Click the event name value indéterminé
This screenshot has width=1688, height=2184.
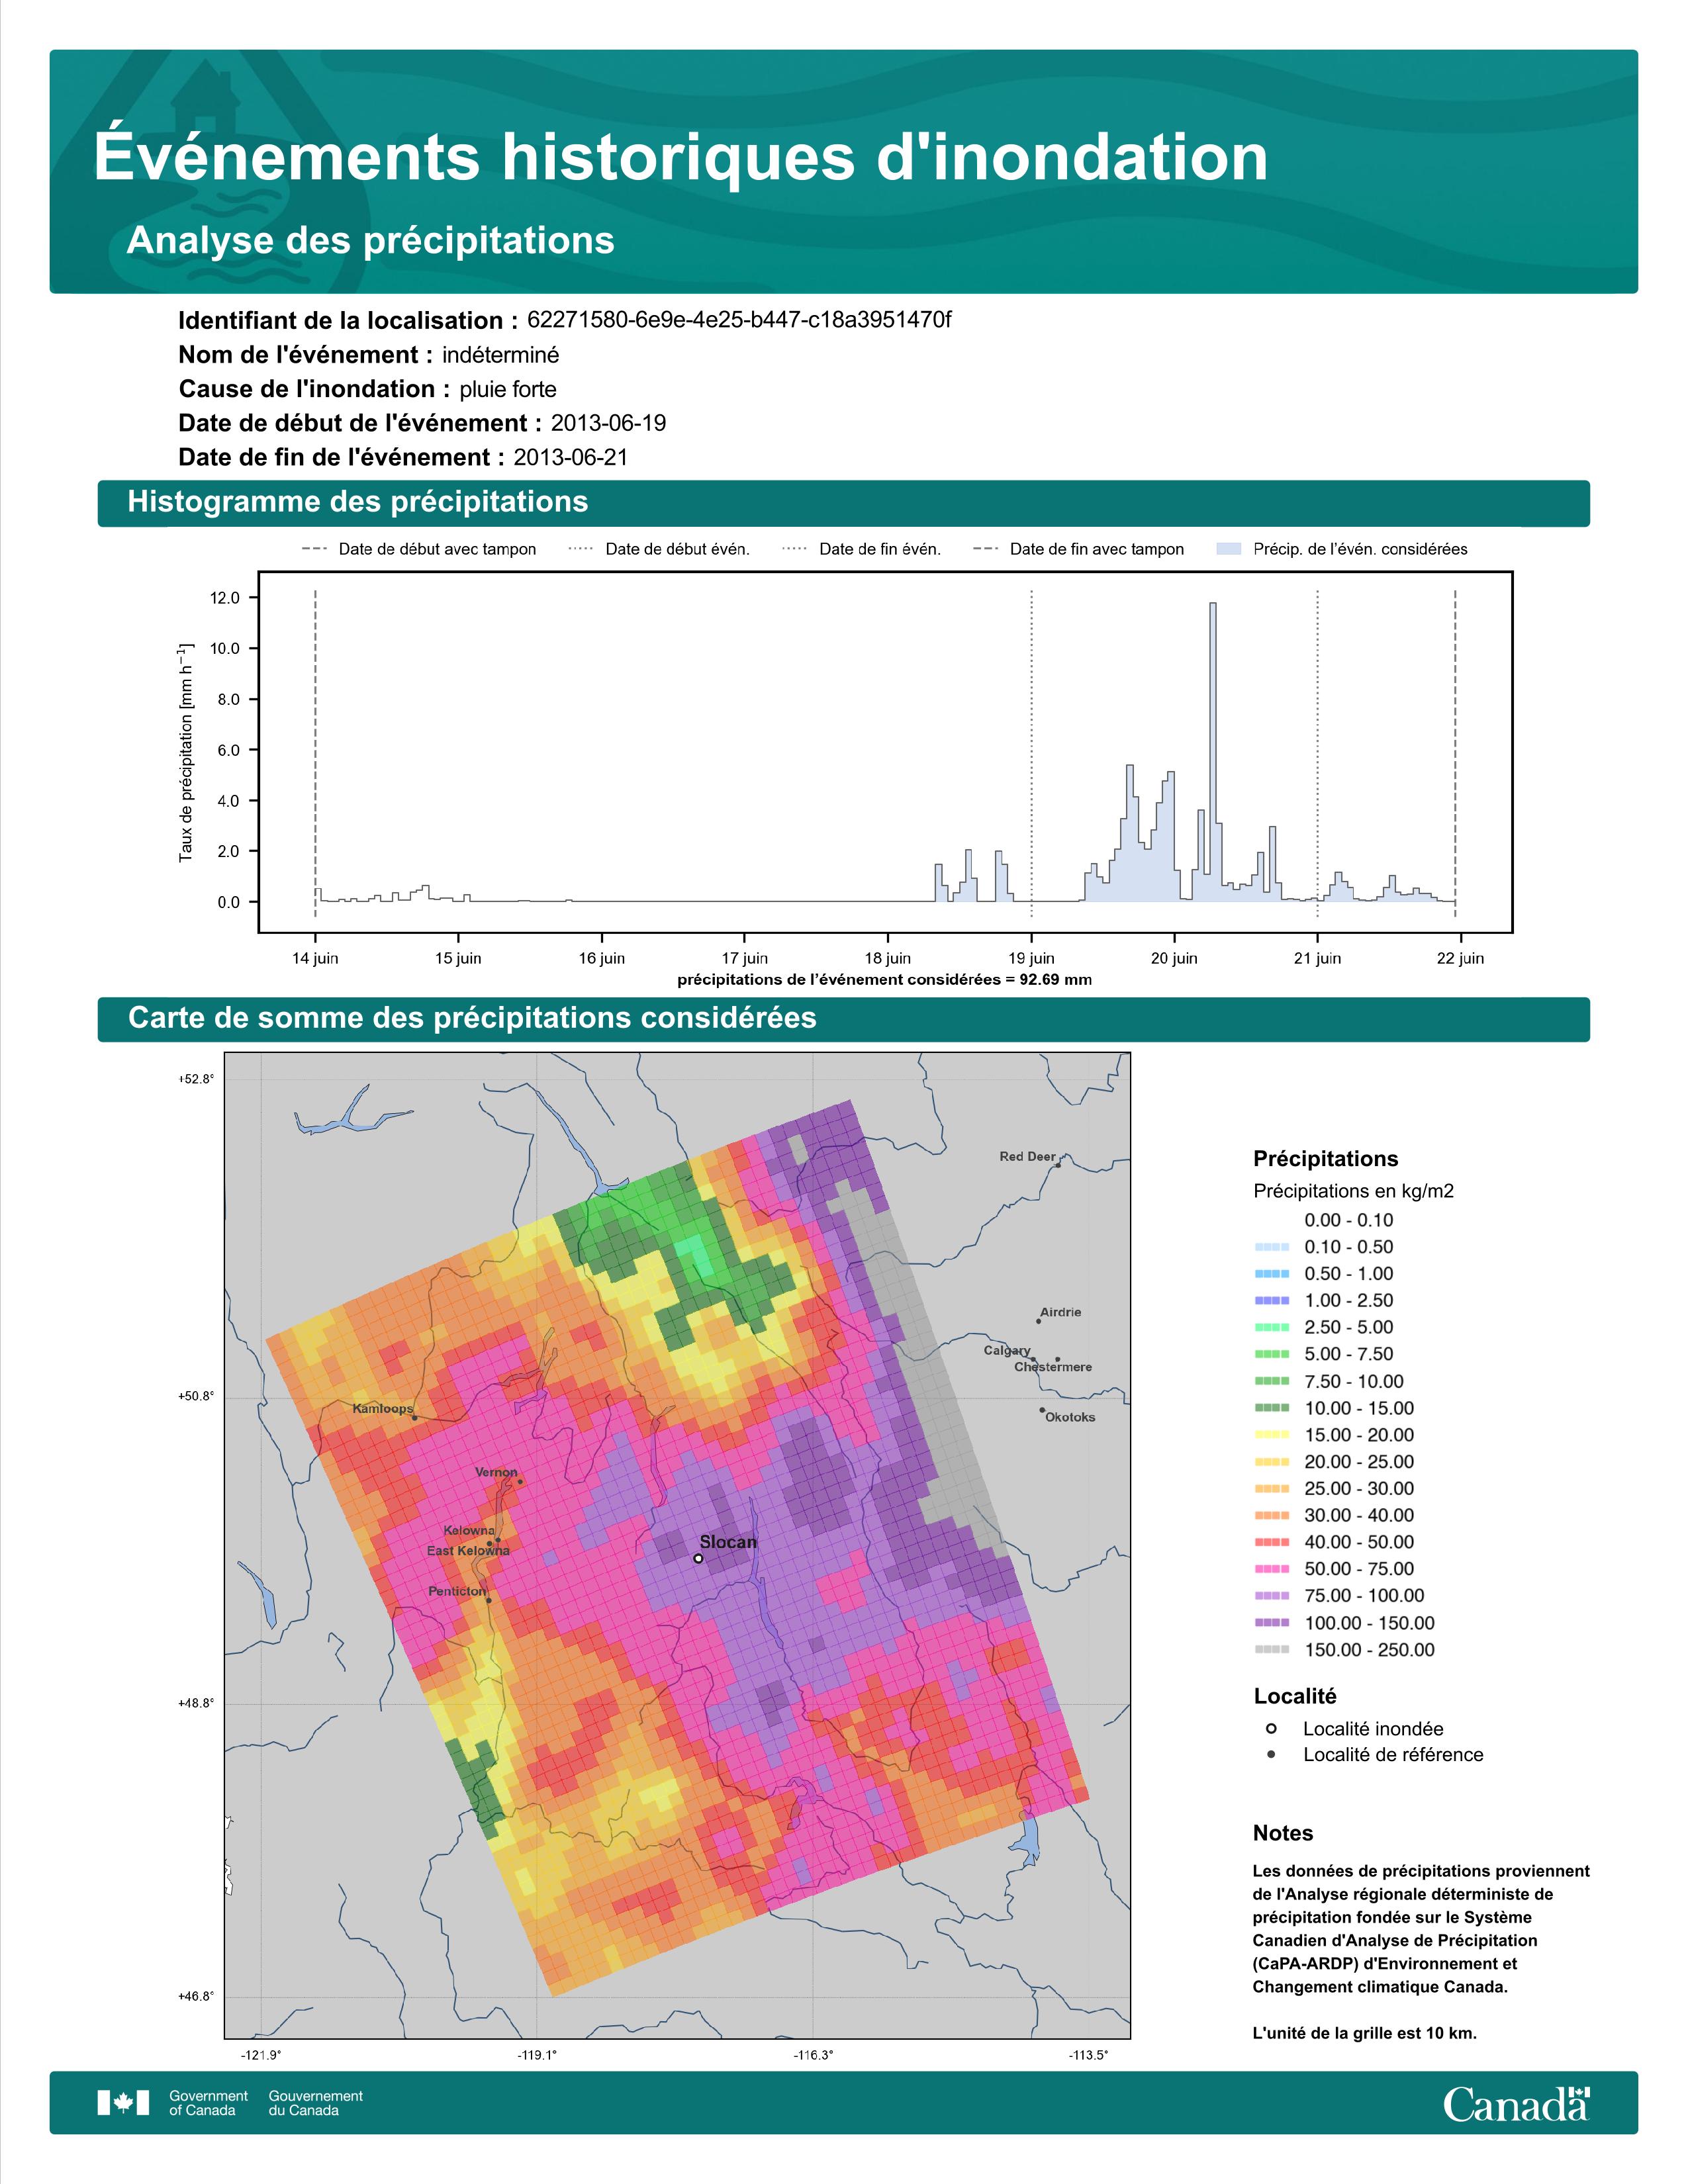click(x=500, y=355)
